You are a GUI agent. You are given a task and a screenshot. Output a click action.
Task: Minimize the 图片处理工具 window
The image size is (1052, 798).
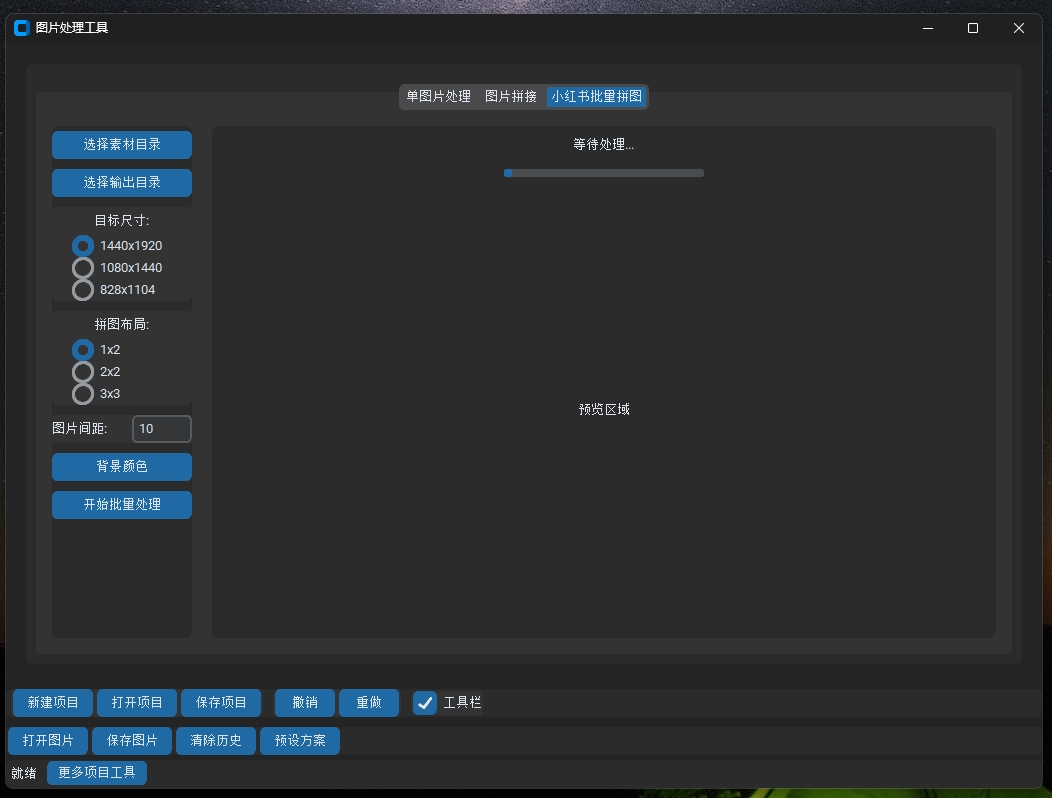928,28
